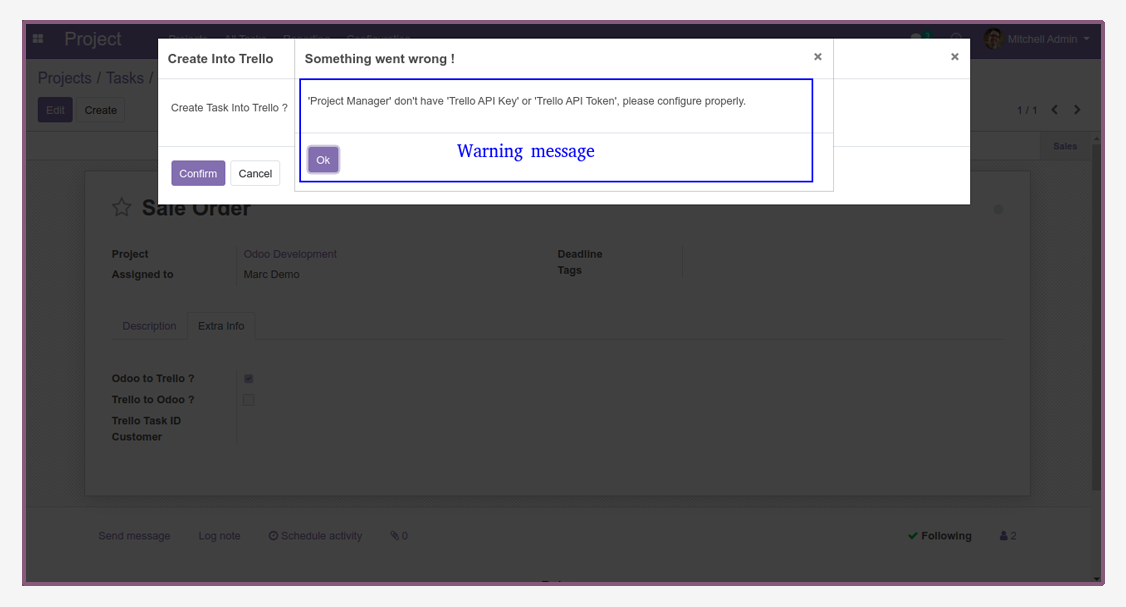Go to previous record with left chevron
The image size is (1126, 607).
(1054, 110)
